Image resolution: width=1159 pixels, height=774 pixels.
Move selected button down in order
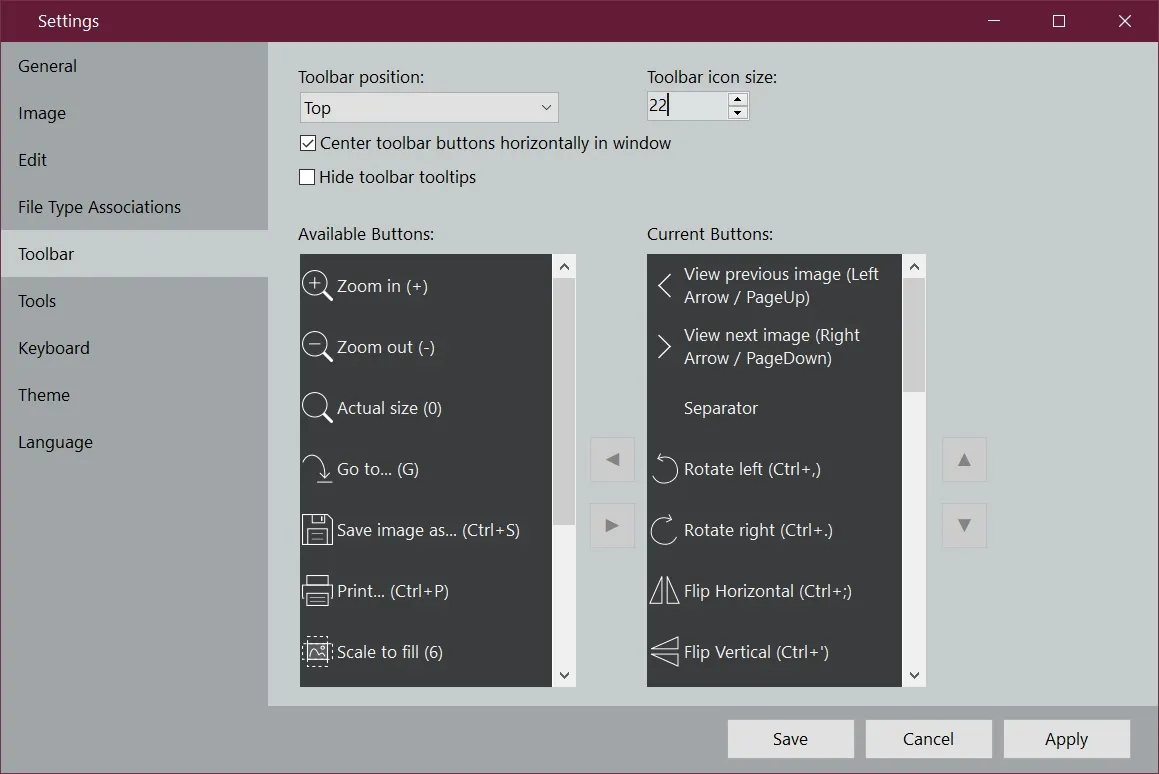pyautogui.click(x=965, y=526)
